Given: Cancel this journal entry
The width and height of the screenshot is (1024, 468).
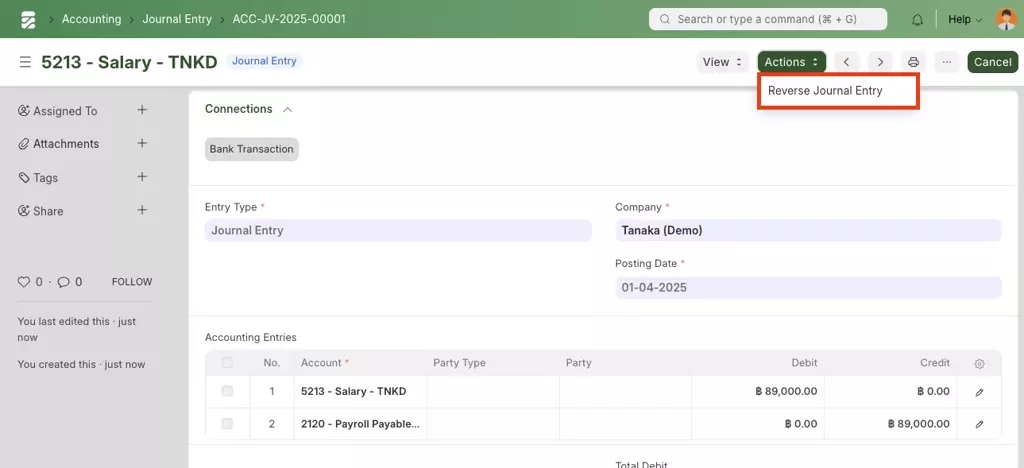Looking at the screenshot, I should pos(993,62).
